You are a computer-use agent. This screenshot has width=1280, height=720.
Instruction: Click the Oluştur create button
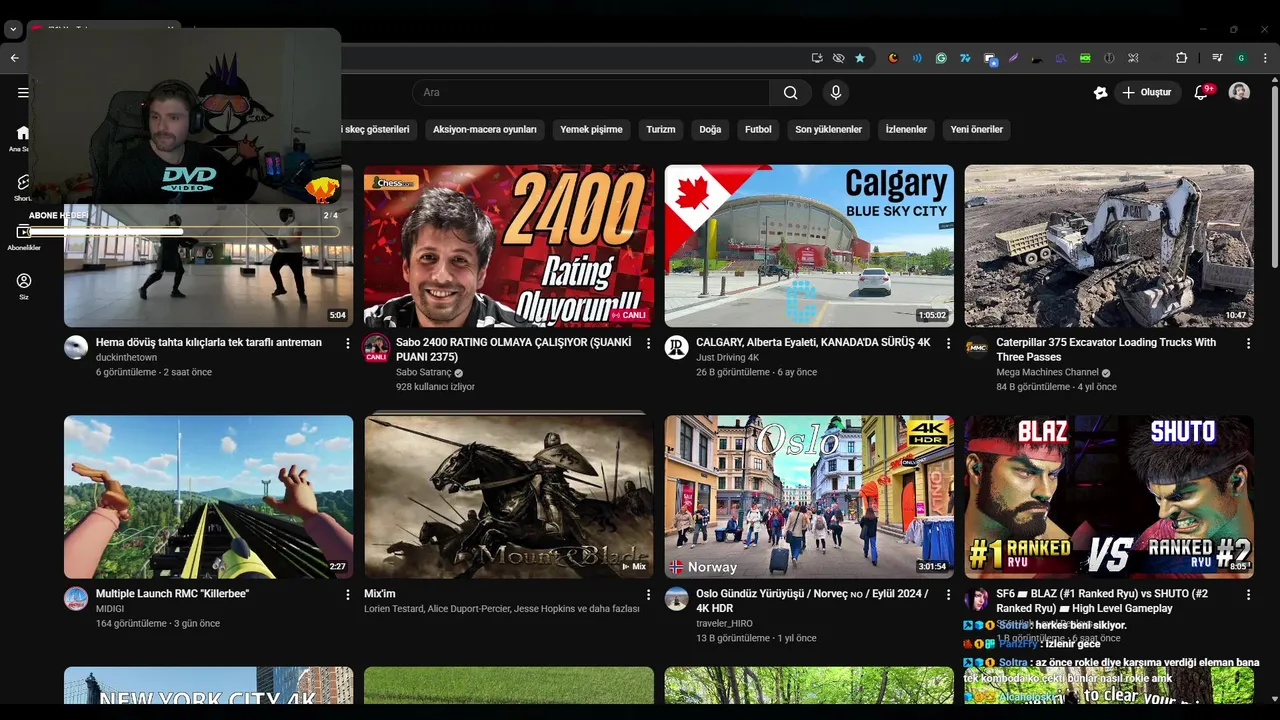click(x=1148, y=93)
